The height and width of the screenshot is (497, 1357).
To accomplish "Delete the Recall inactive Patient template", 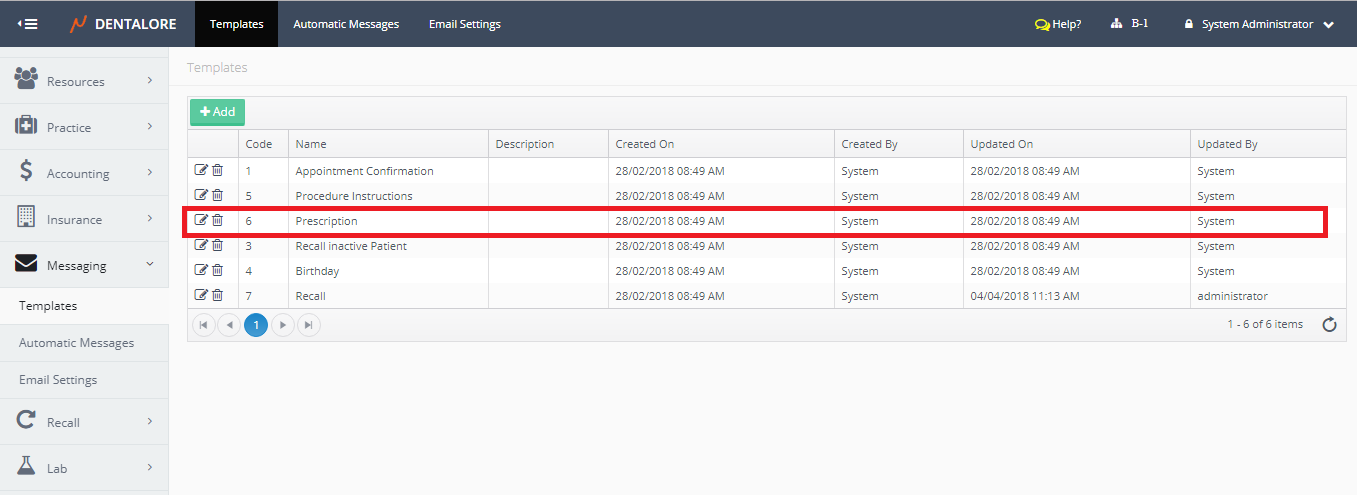I will pos(217,245).
